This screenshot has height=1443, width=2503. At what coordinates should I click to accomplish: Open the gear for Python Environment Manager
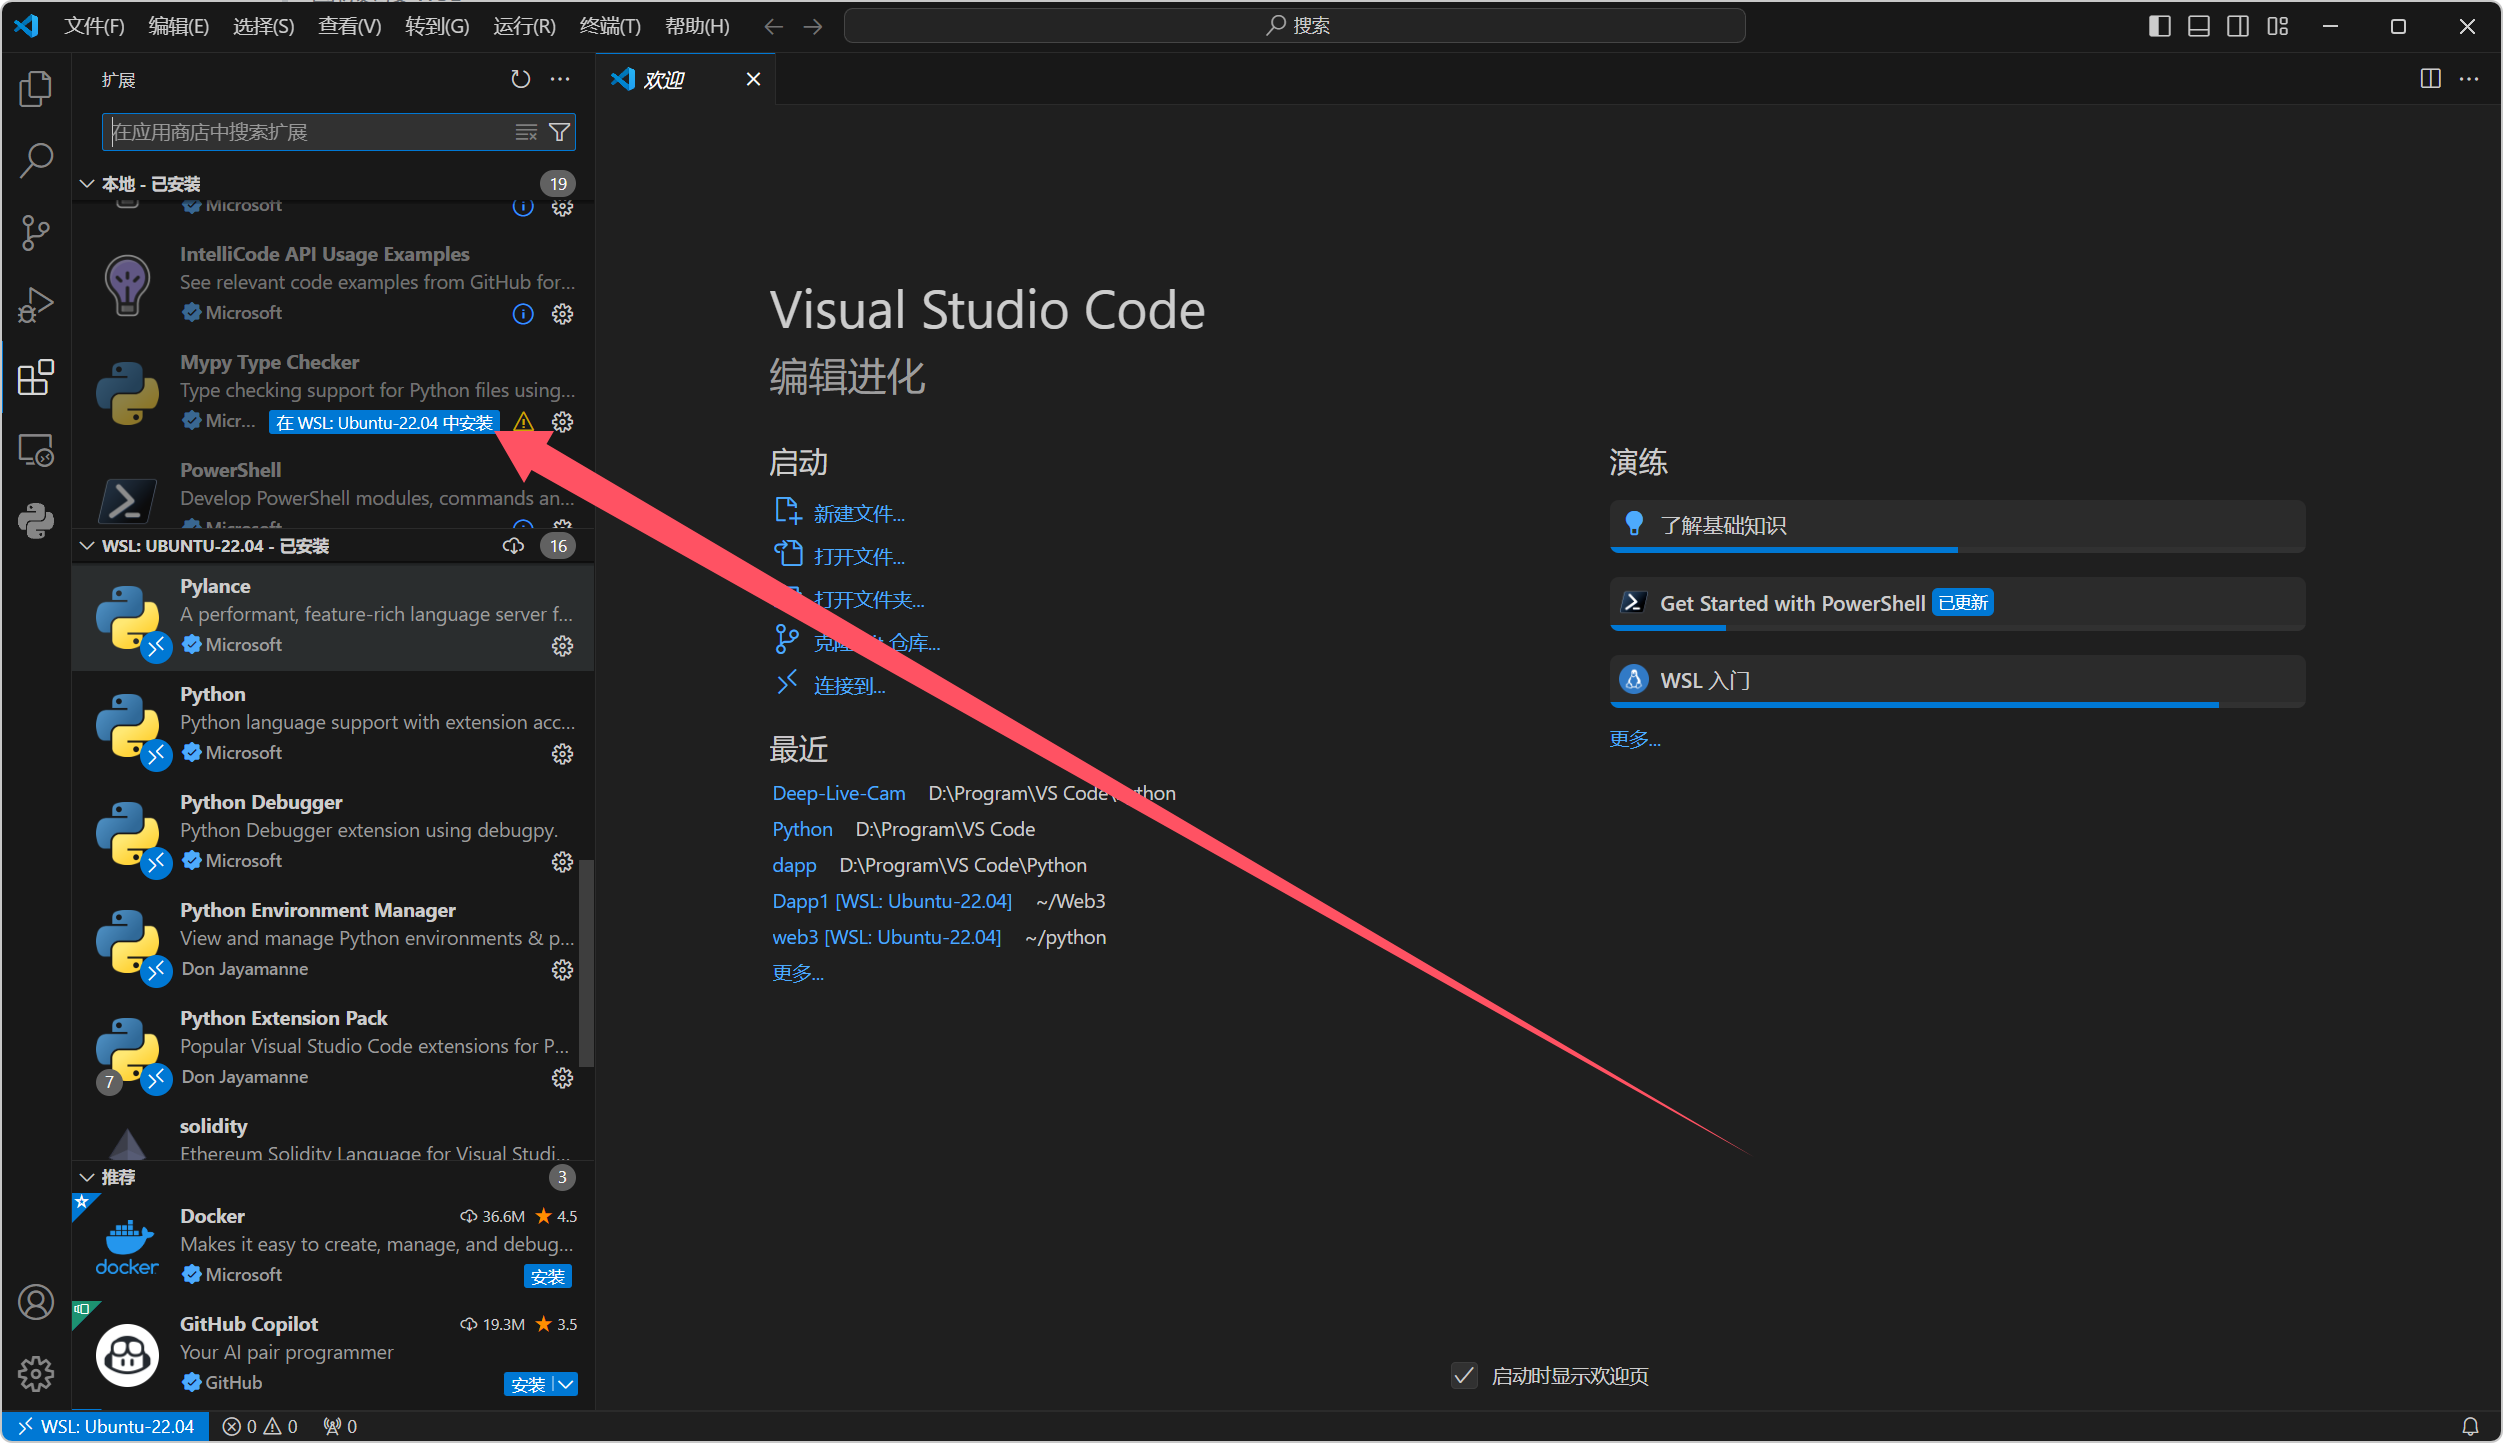click(x=563, y=970)
